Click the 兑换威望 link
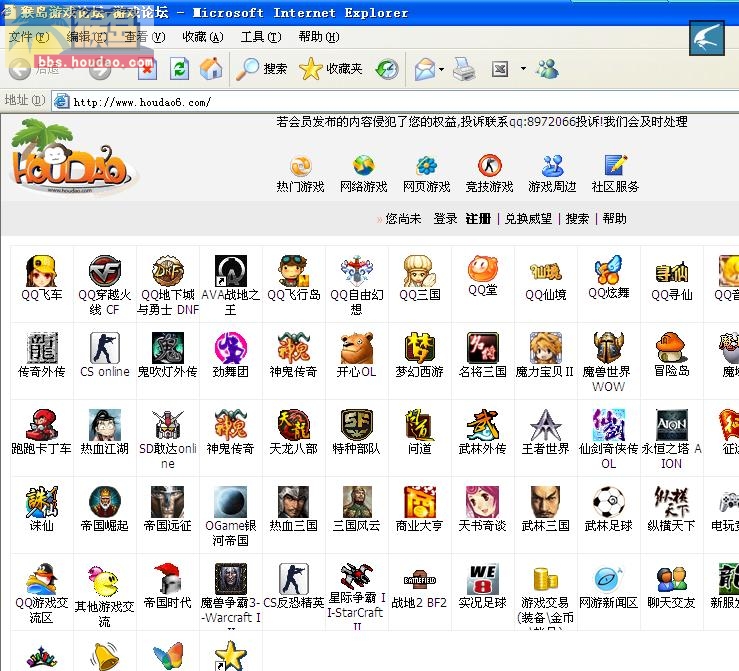Screen dimensions: 739x671 528,219
